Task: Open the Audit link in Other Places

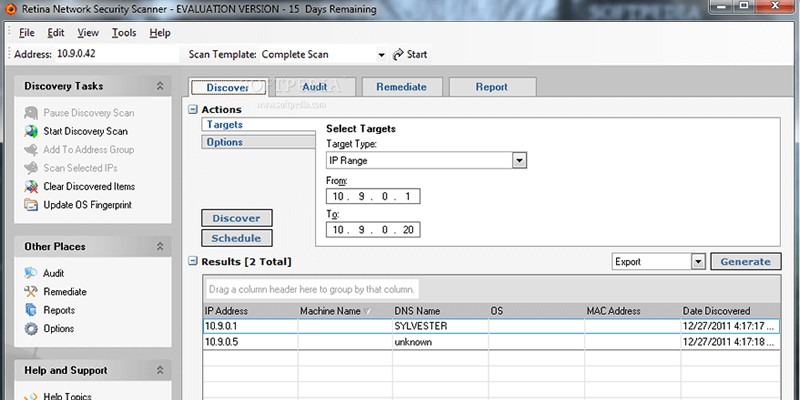Action: [54, 273]
